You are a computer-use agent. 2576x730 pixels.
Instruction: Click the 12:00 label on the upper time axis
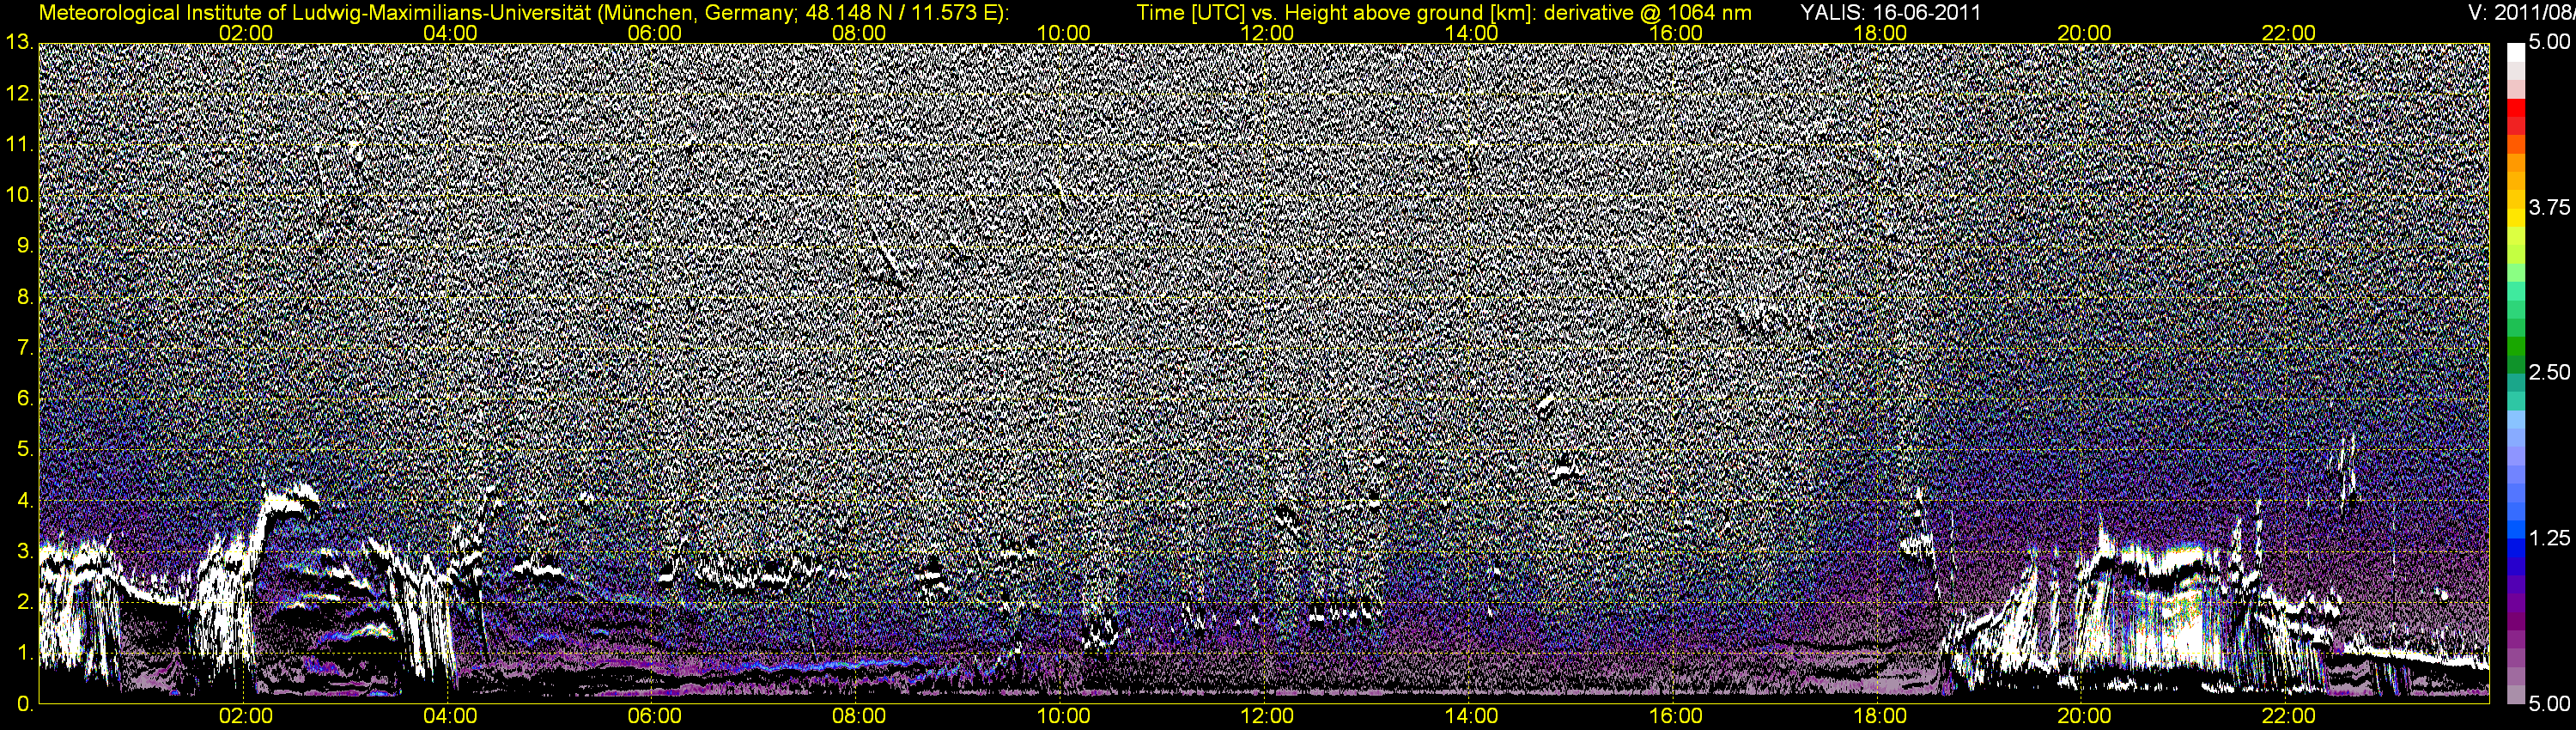coord(1267,33)
